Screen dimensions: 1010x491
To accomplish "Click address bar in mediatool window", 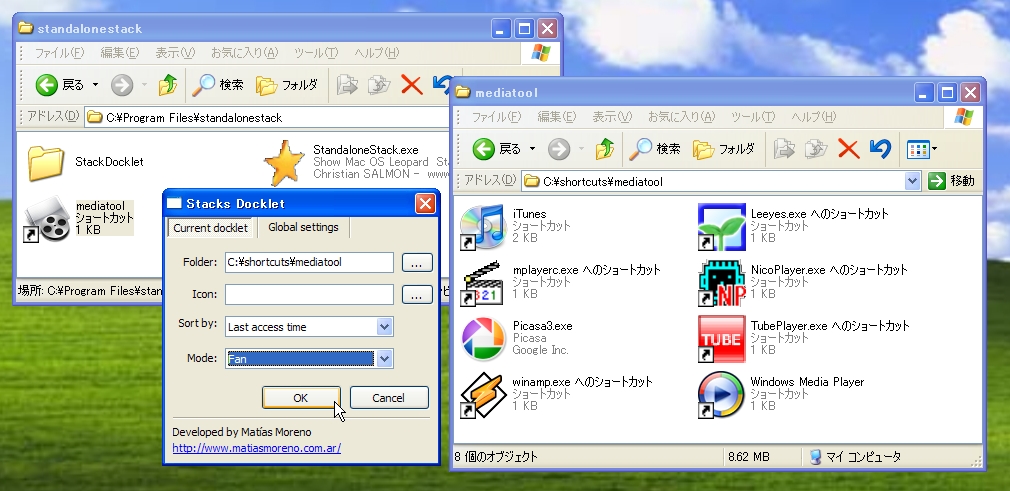I will click(720, 181).
